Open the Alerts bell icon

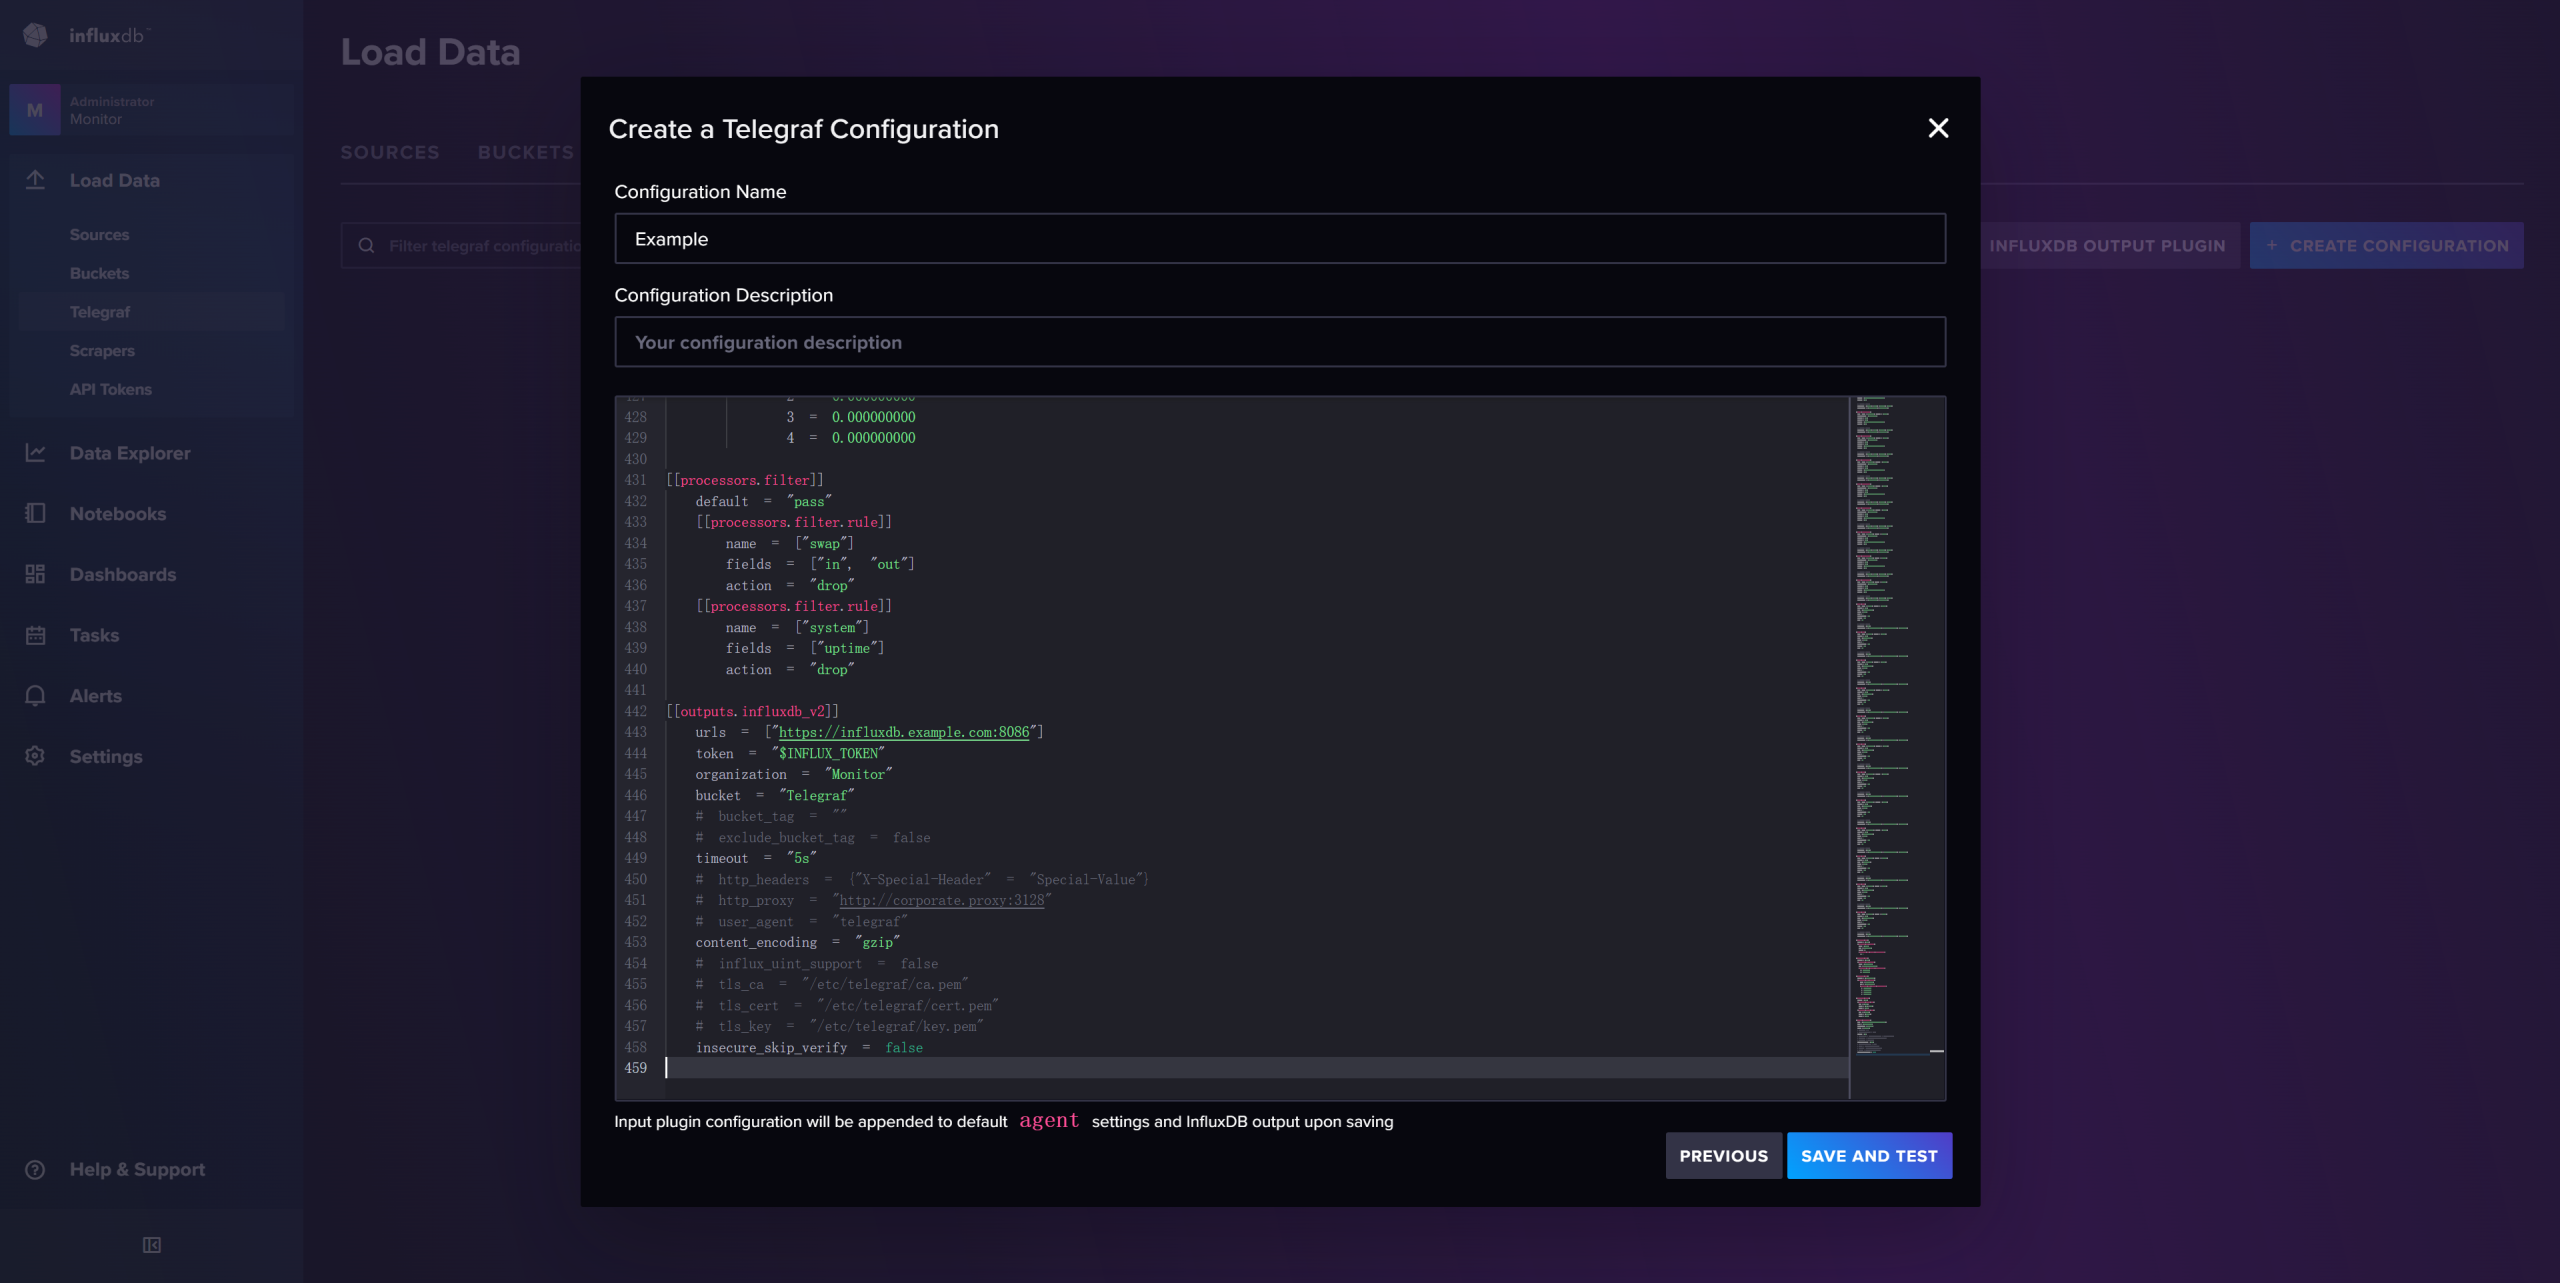click(x=35, y=696)
